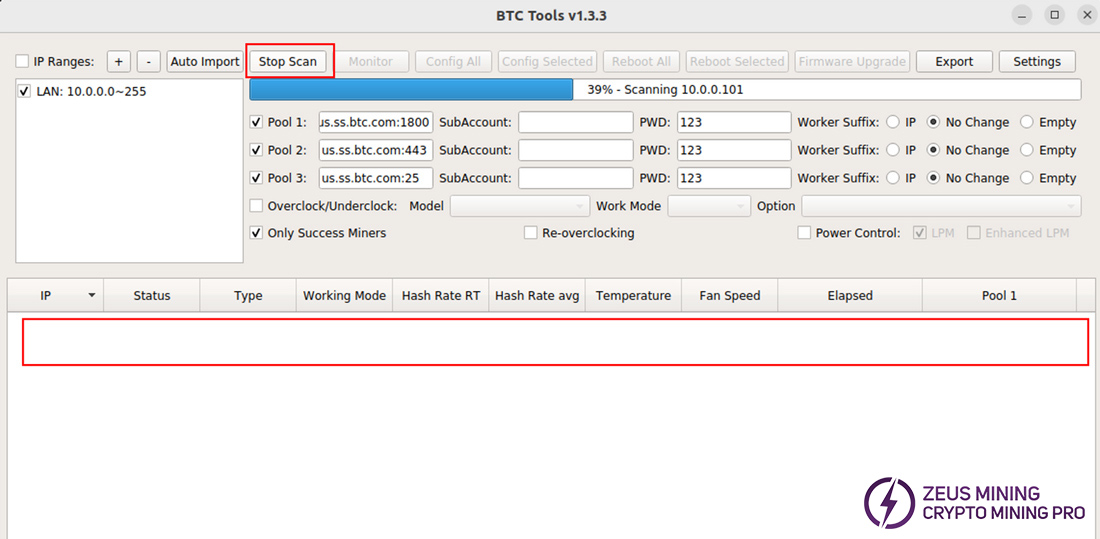Select IP worker suffix for Pool 1
This screenshot has width=1100, height=539.
click(892, 123)
